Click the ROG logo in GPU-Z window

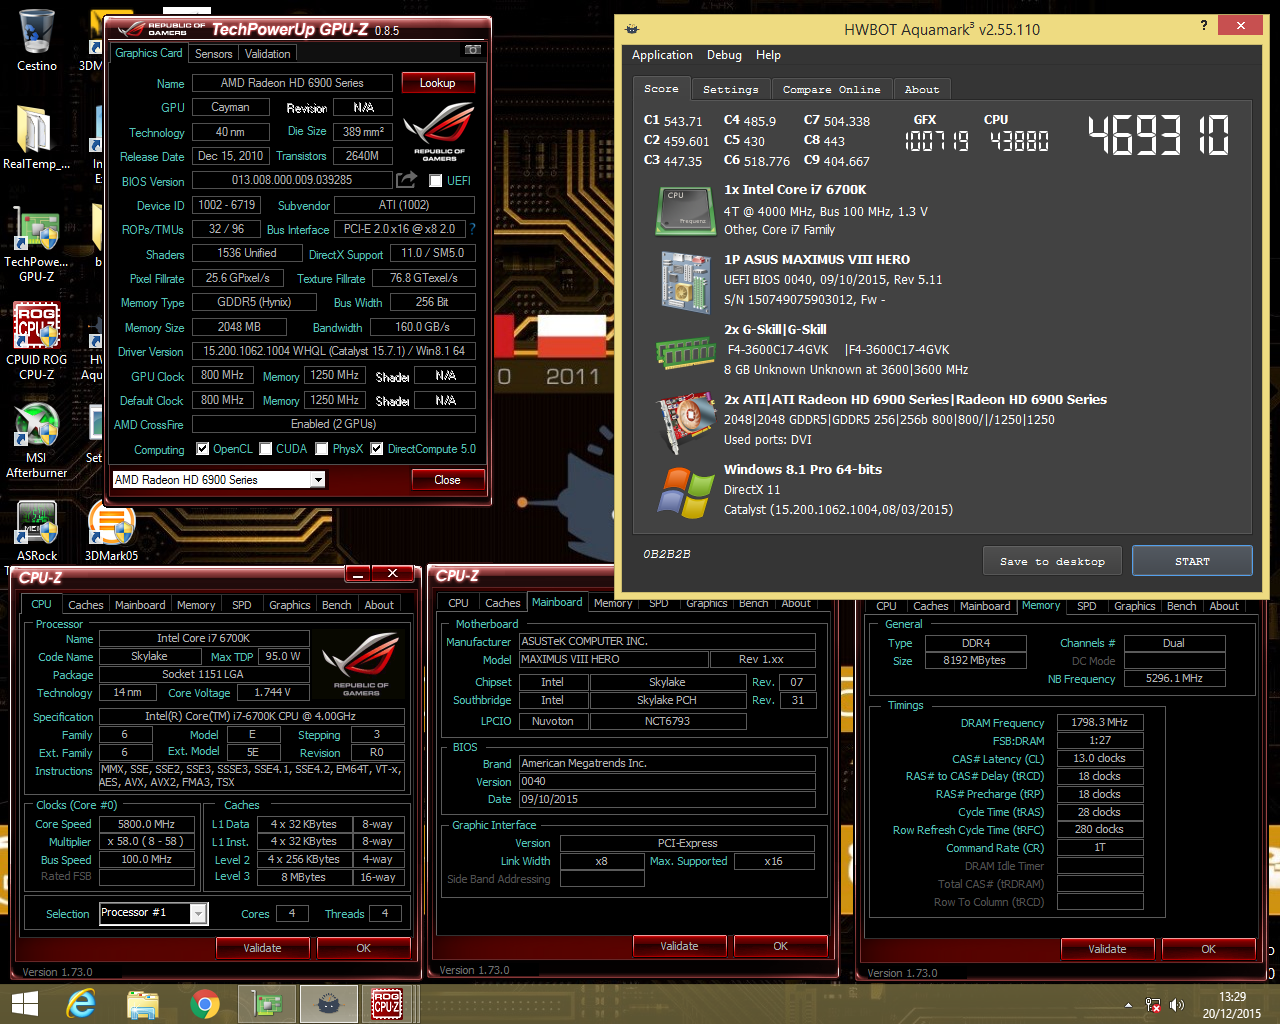tap(439, 131)
